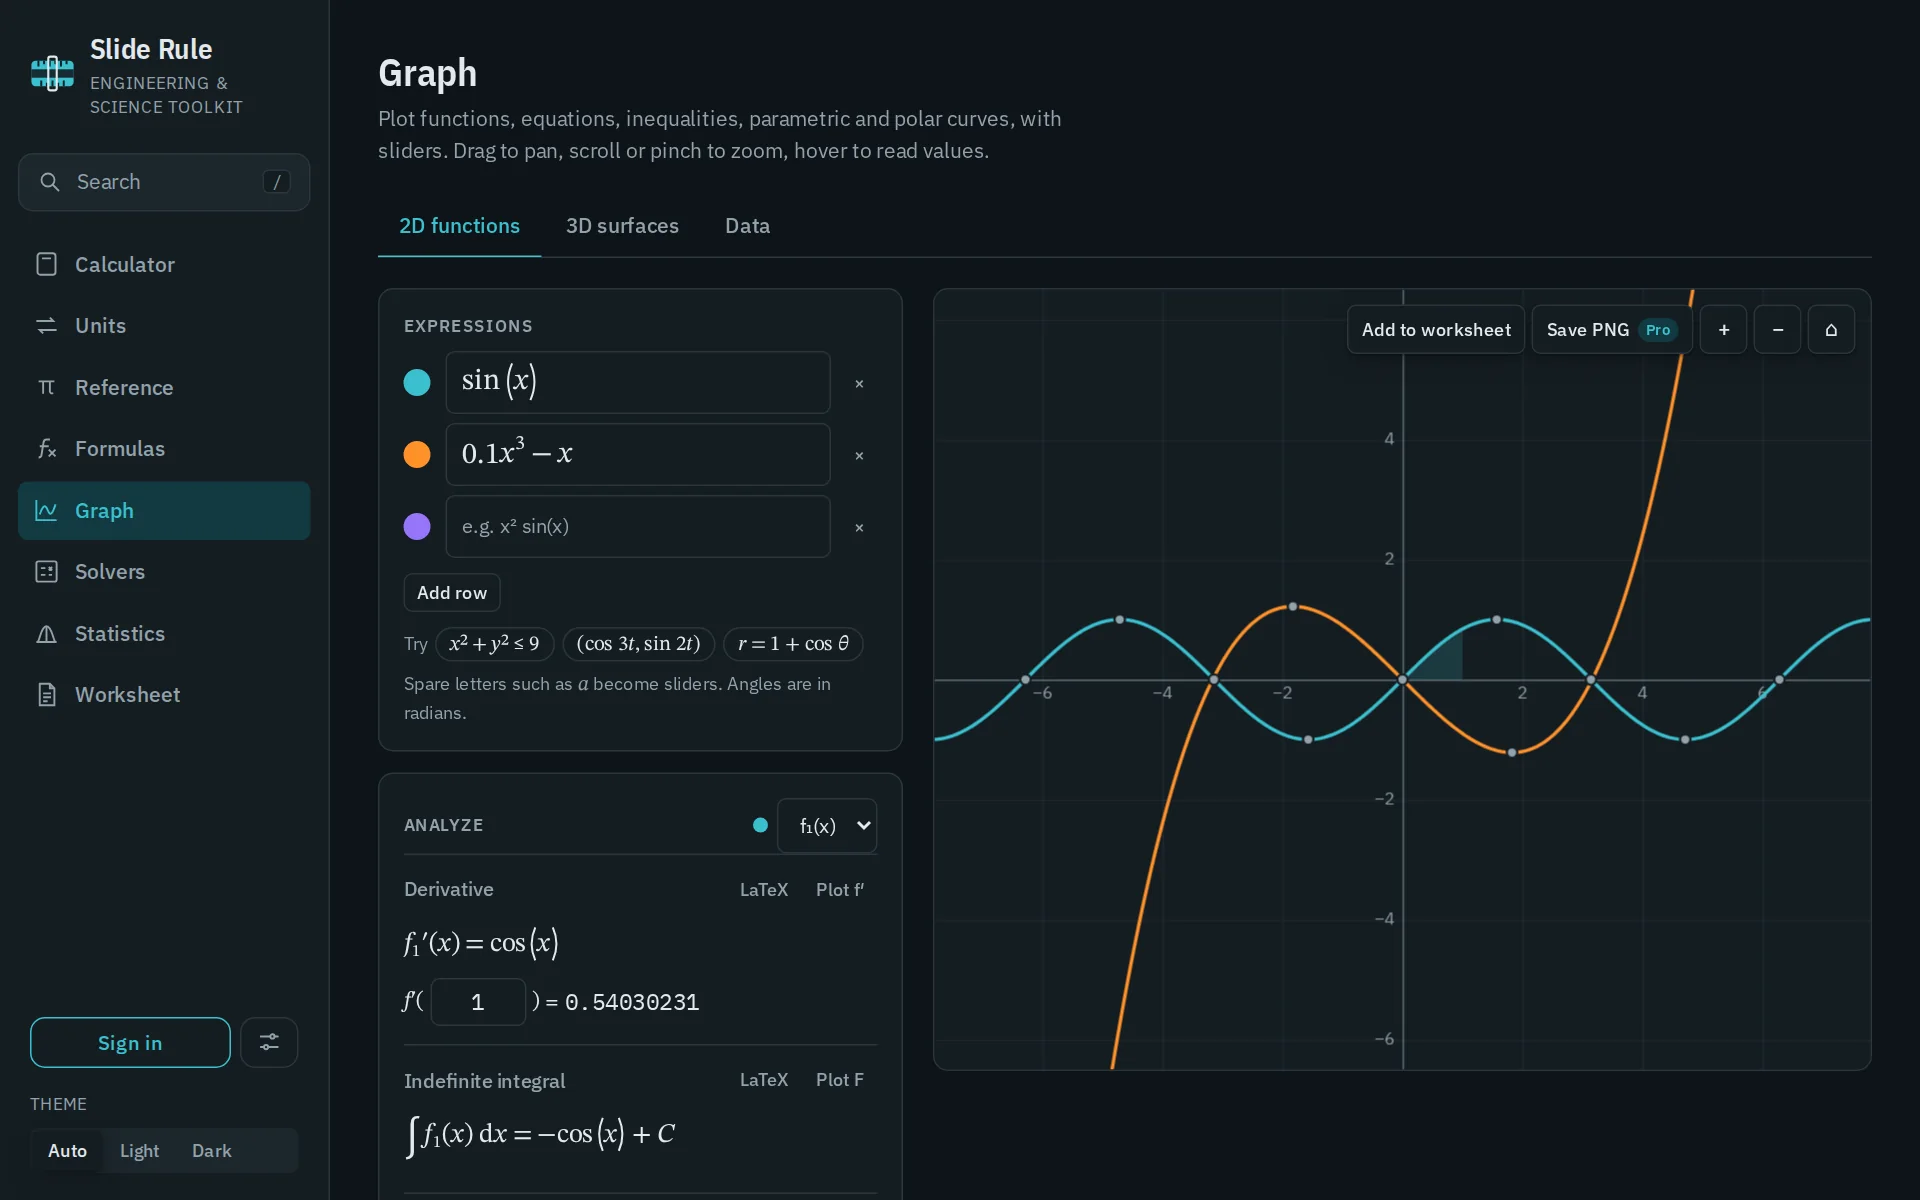Zoom out the graph with minus
This screenshot has height=1200, width=1920.
click(1778, 330)
